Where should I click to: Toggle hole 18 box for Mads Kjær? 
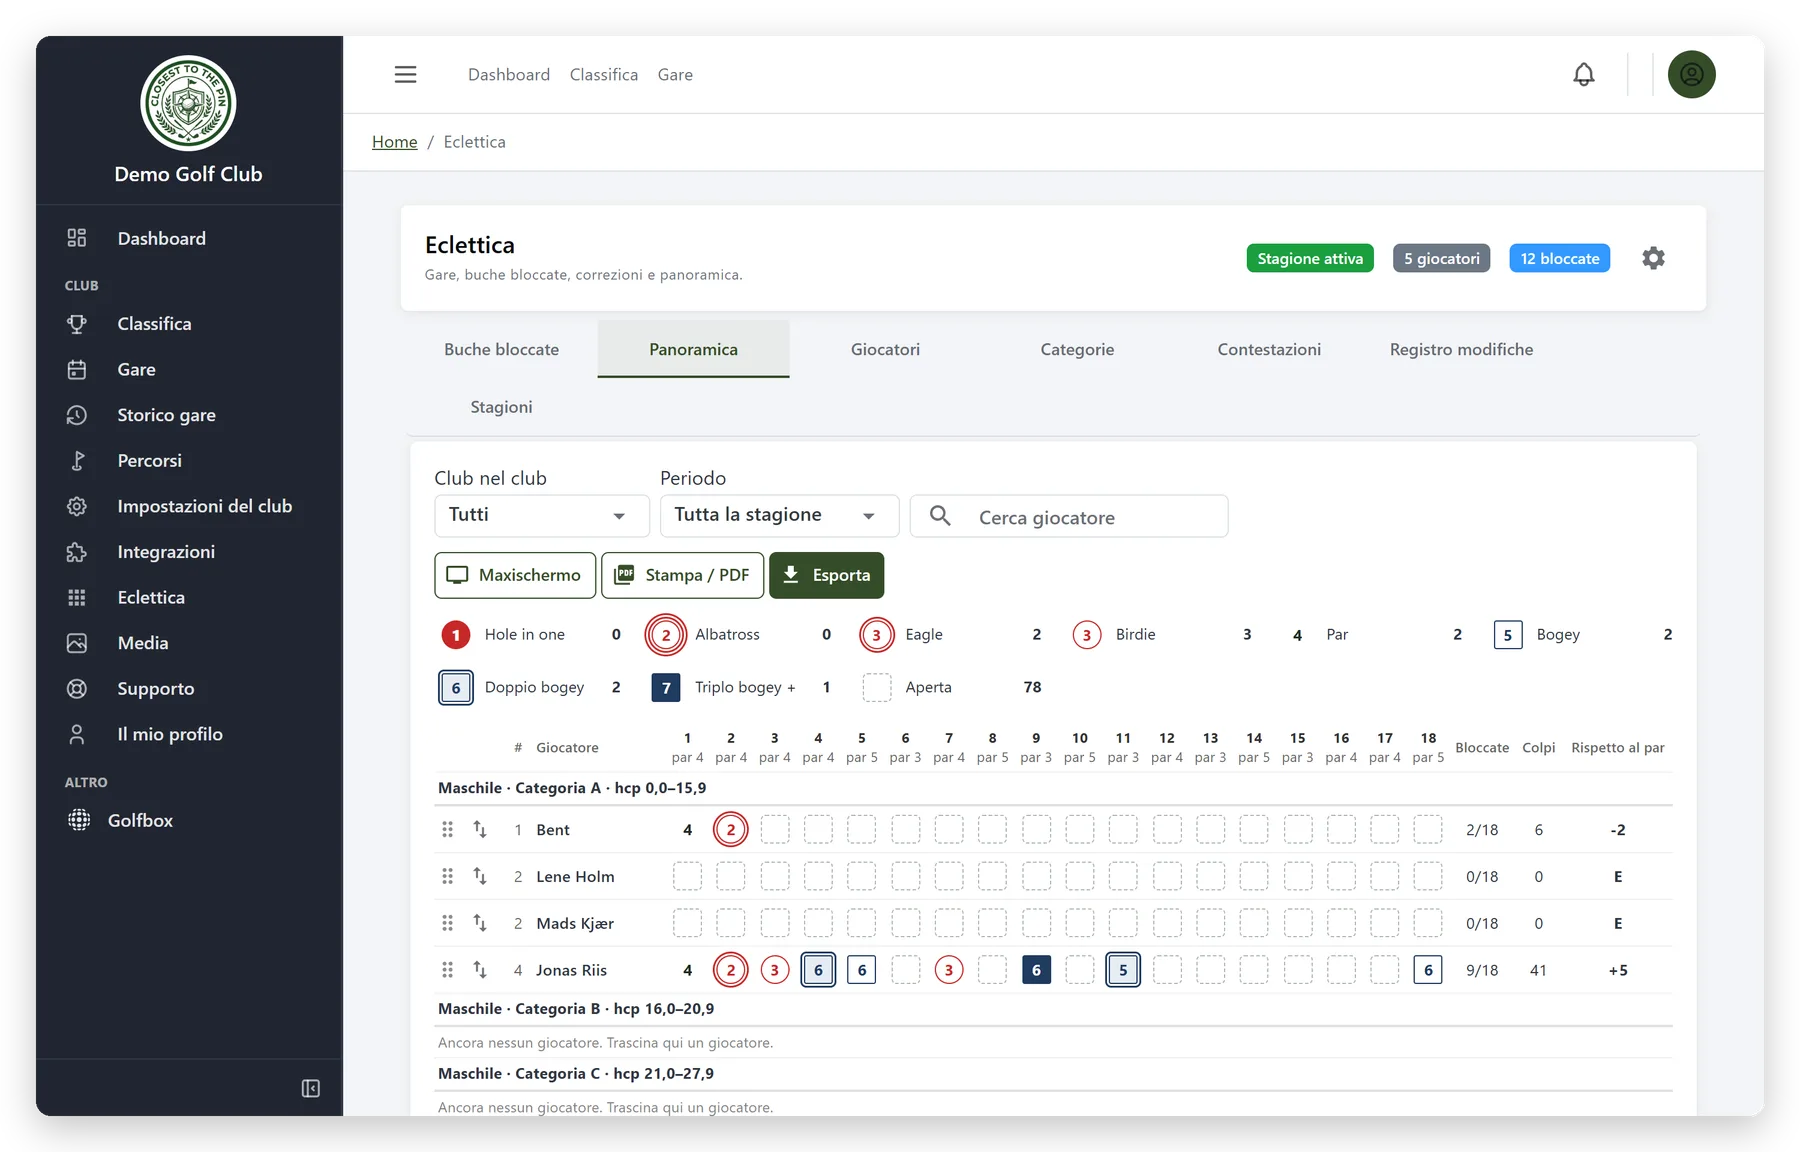(1427, 923)
